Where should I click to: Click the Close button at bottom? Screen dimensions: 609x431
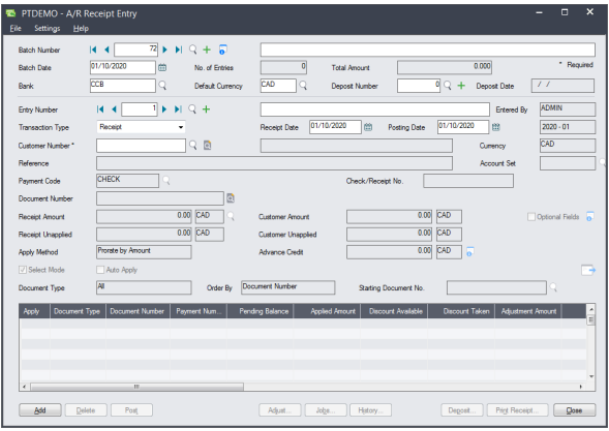574,410
